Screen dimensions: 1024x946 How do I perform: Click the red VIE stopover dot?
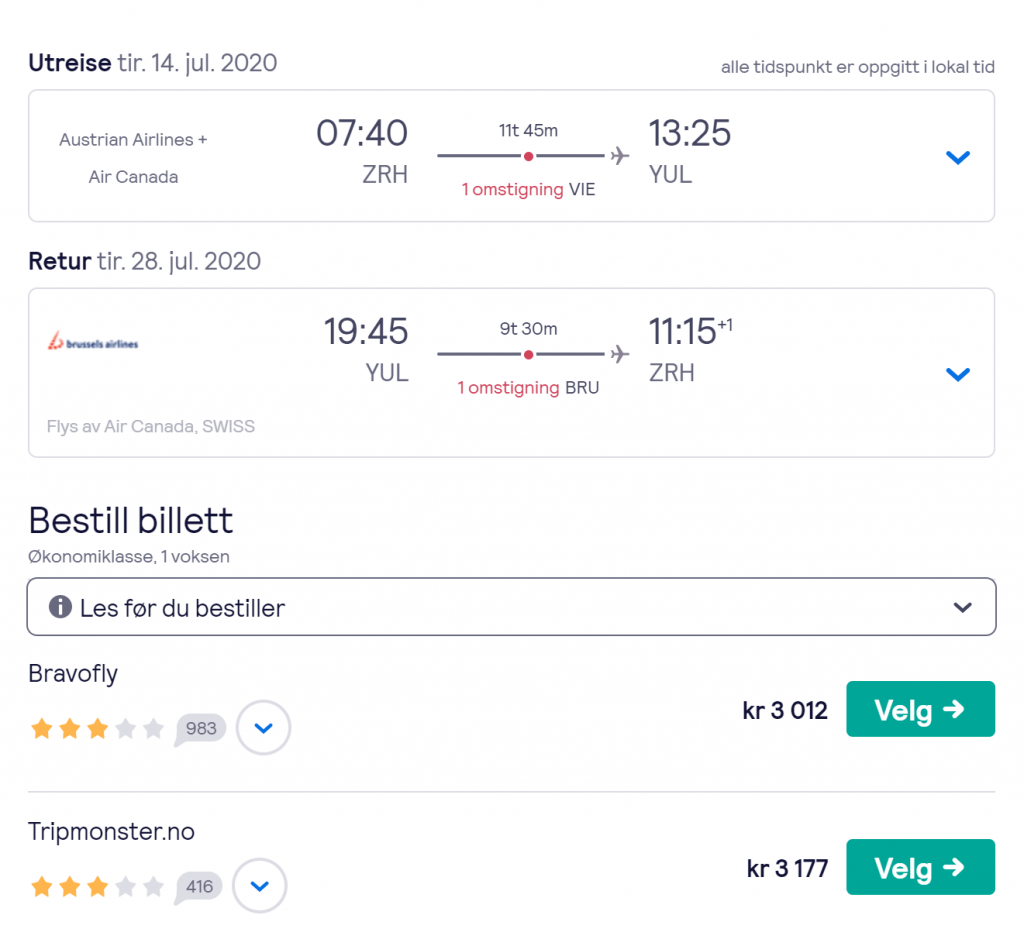pos(528,156)
